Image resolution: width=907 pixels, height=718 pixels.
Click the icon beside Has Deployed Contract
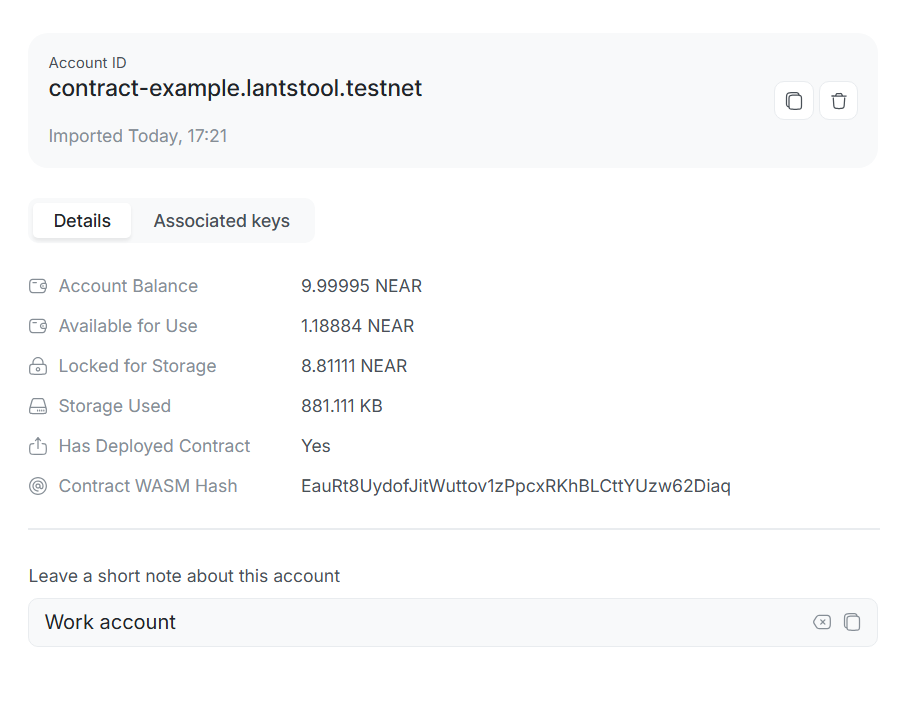click(x=38, y=446)
